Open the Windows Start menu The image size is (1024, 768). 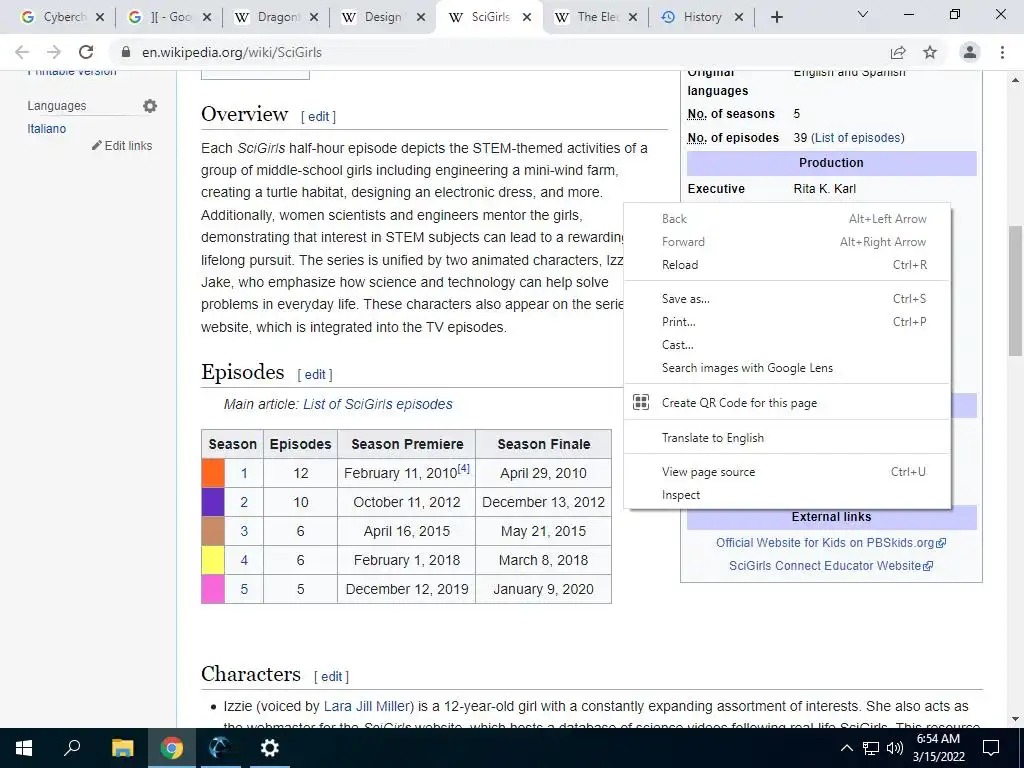click(x=24, y=748)
